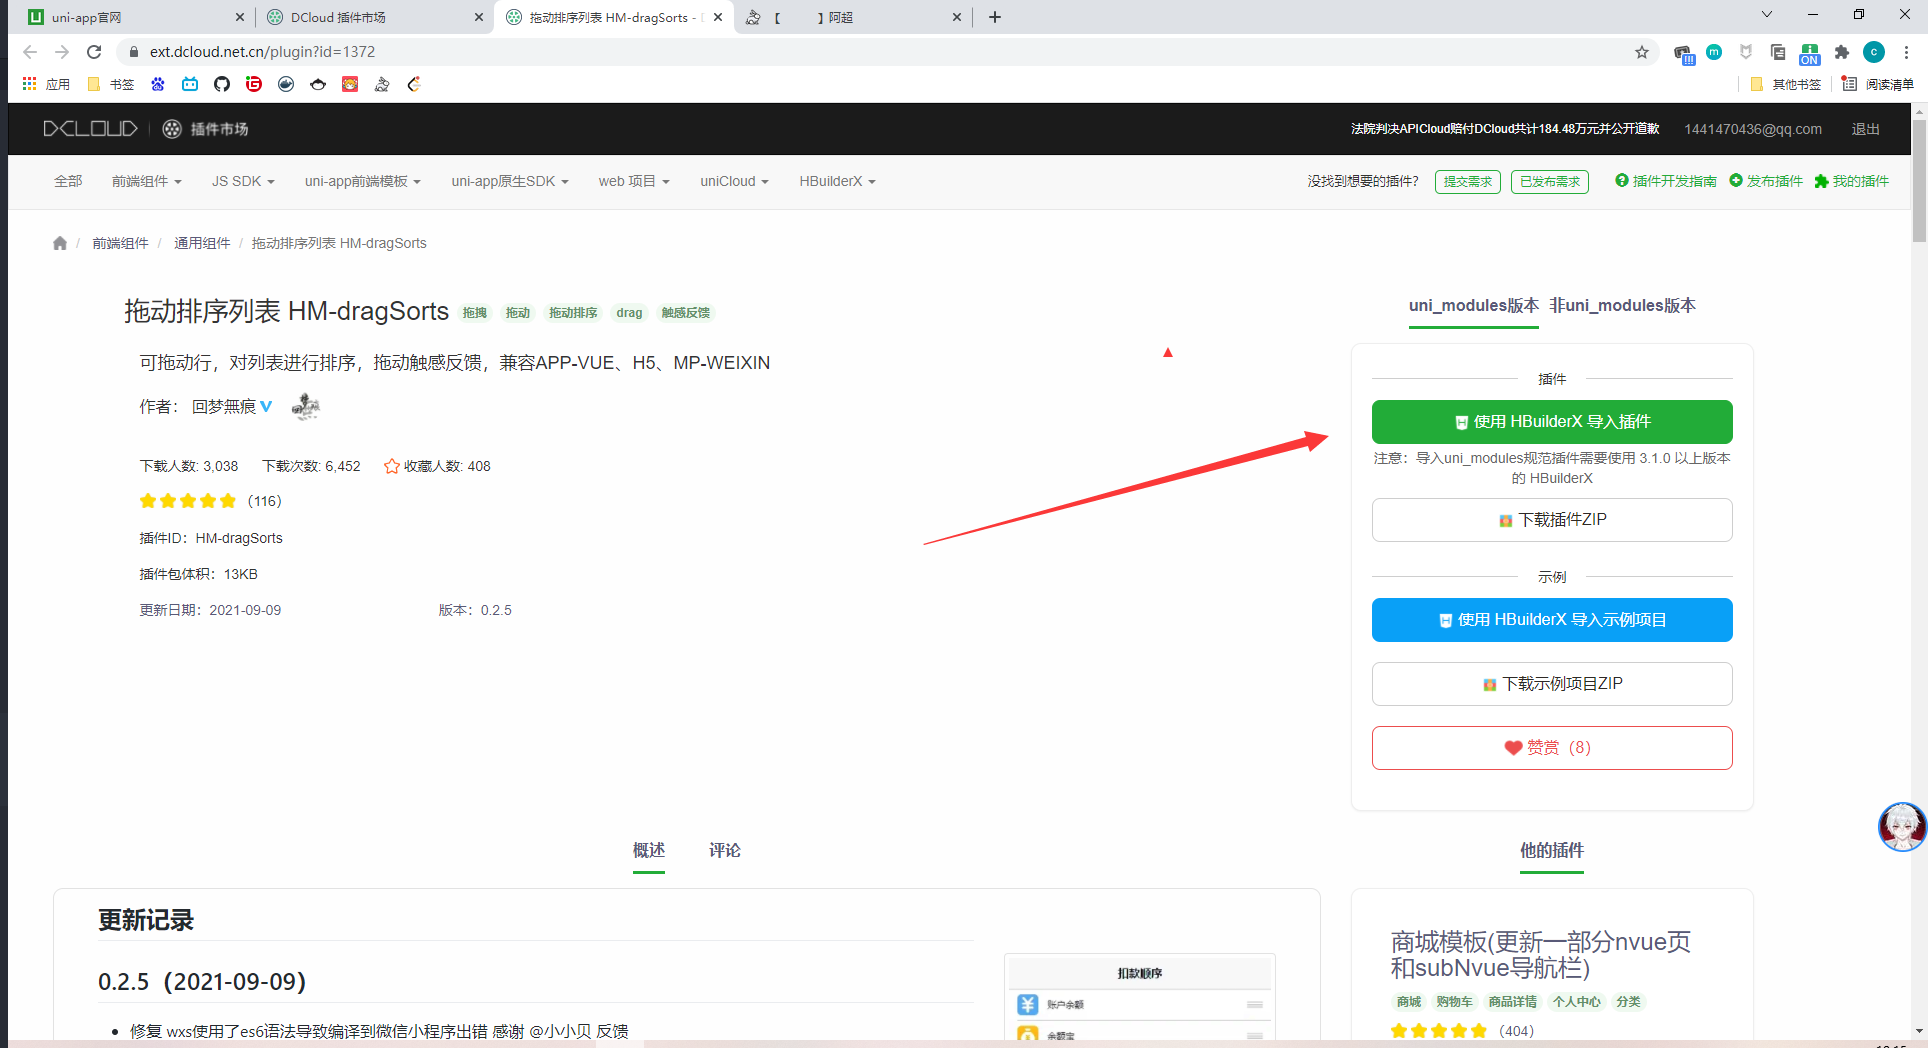Click the browser extensions puzzle icon

(1841, 52)
